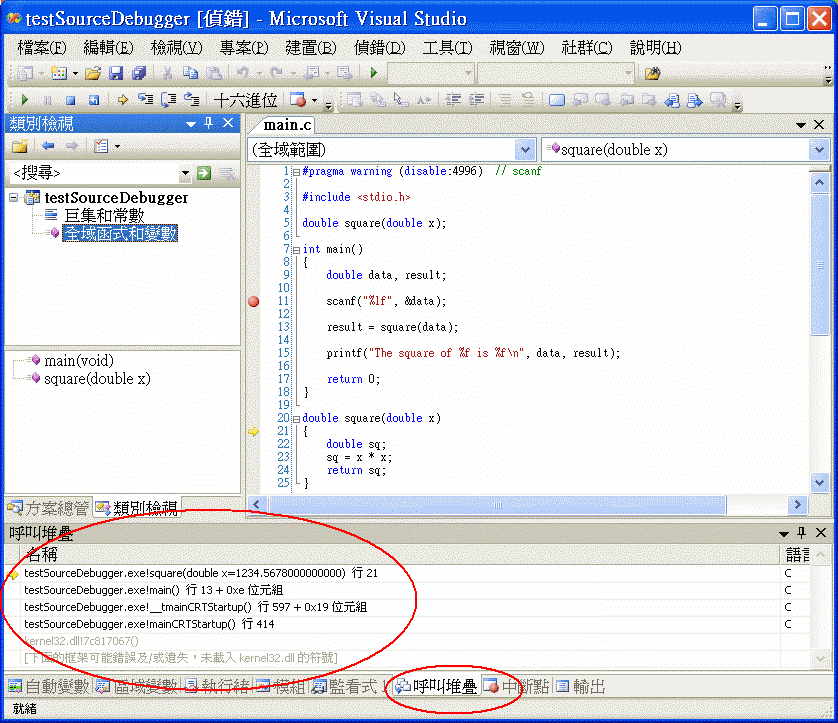
Task: Click the Step Over icon
Action: (x=168, y=99)
